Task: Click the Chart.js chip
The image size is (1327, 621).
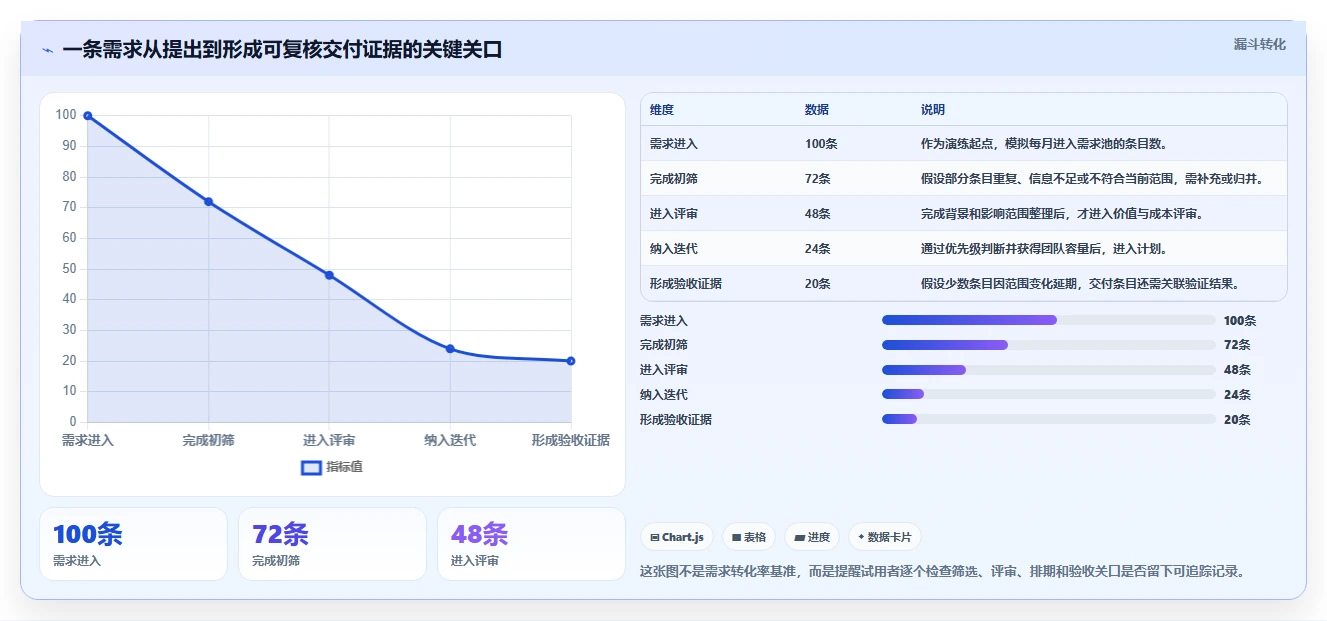Action: (677, 537)
